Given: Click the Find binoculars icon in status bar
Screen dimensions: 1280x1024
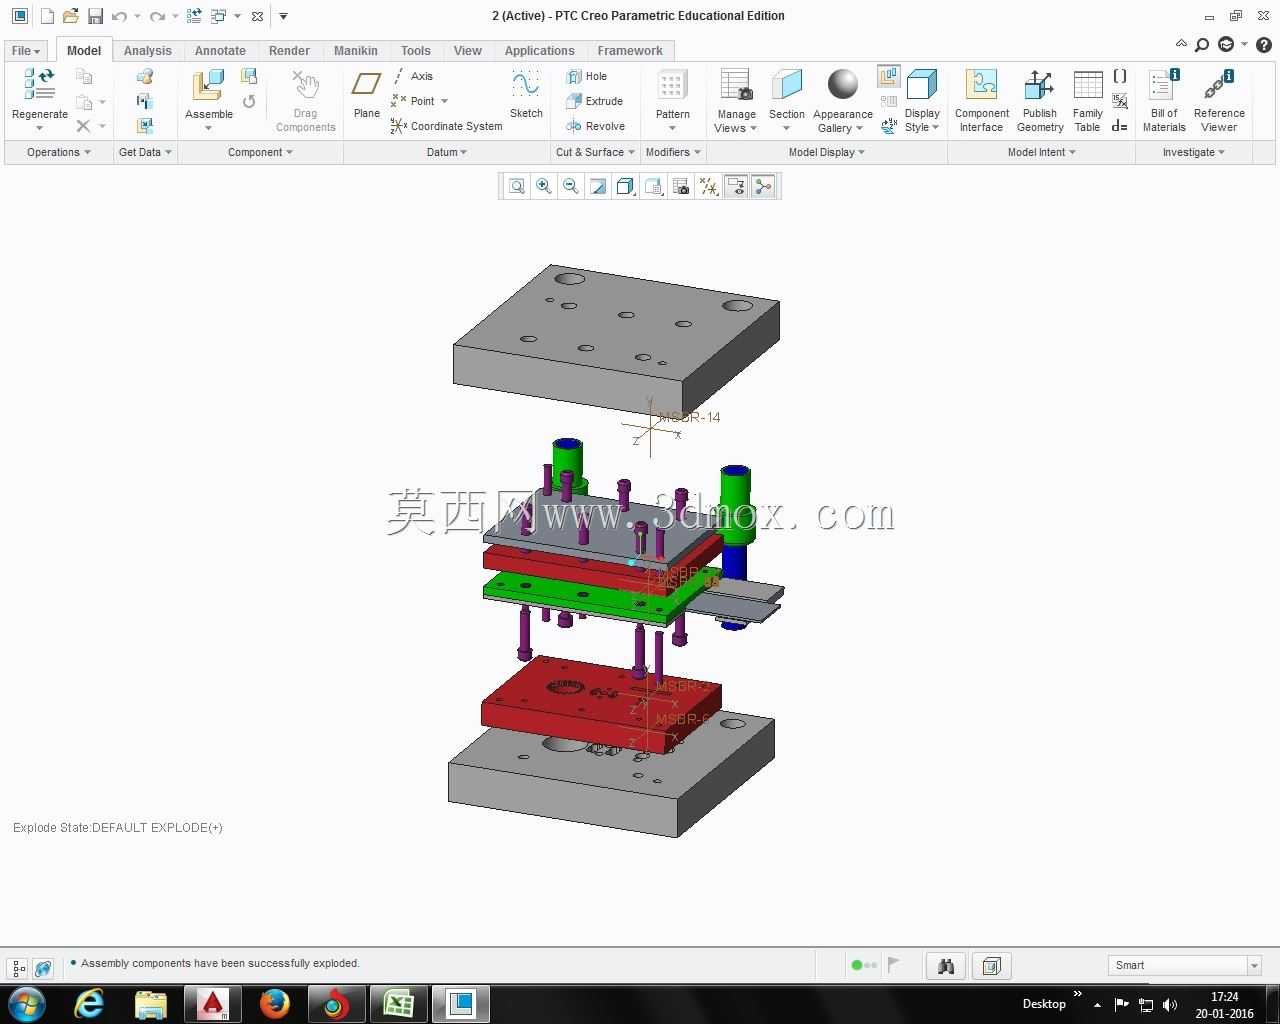Looking at the screenshot, I should (x=946, y=966).
